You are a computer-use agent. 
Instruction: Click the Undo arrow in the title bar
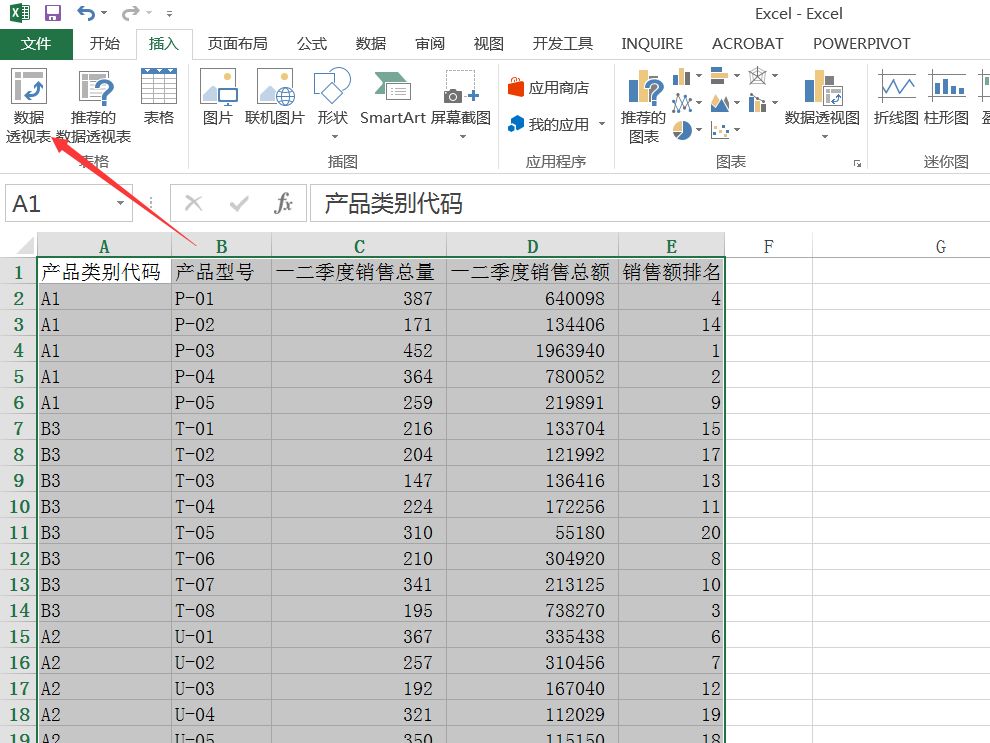[x=86, y=14]
